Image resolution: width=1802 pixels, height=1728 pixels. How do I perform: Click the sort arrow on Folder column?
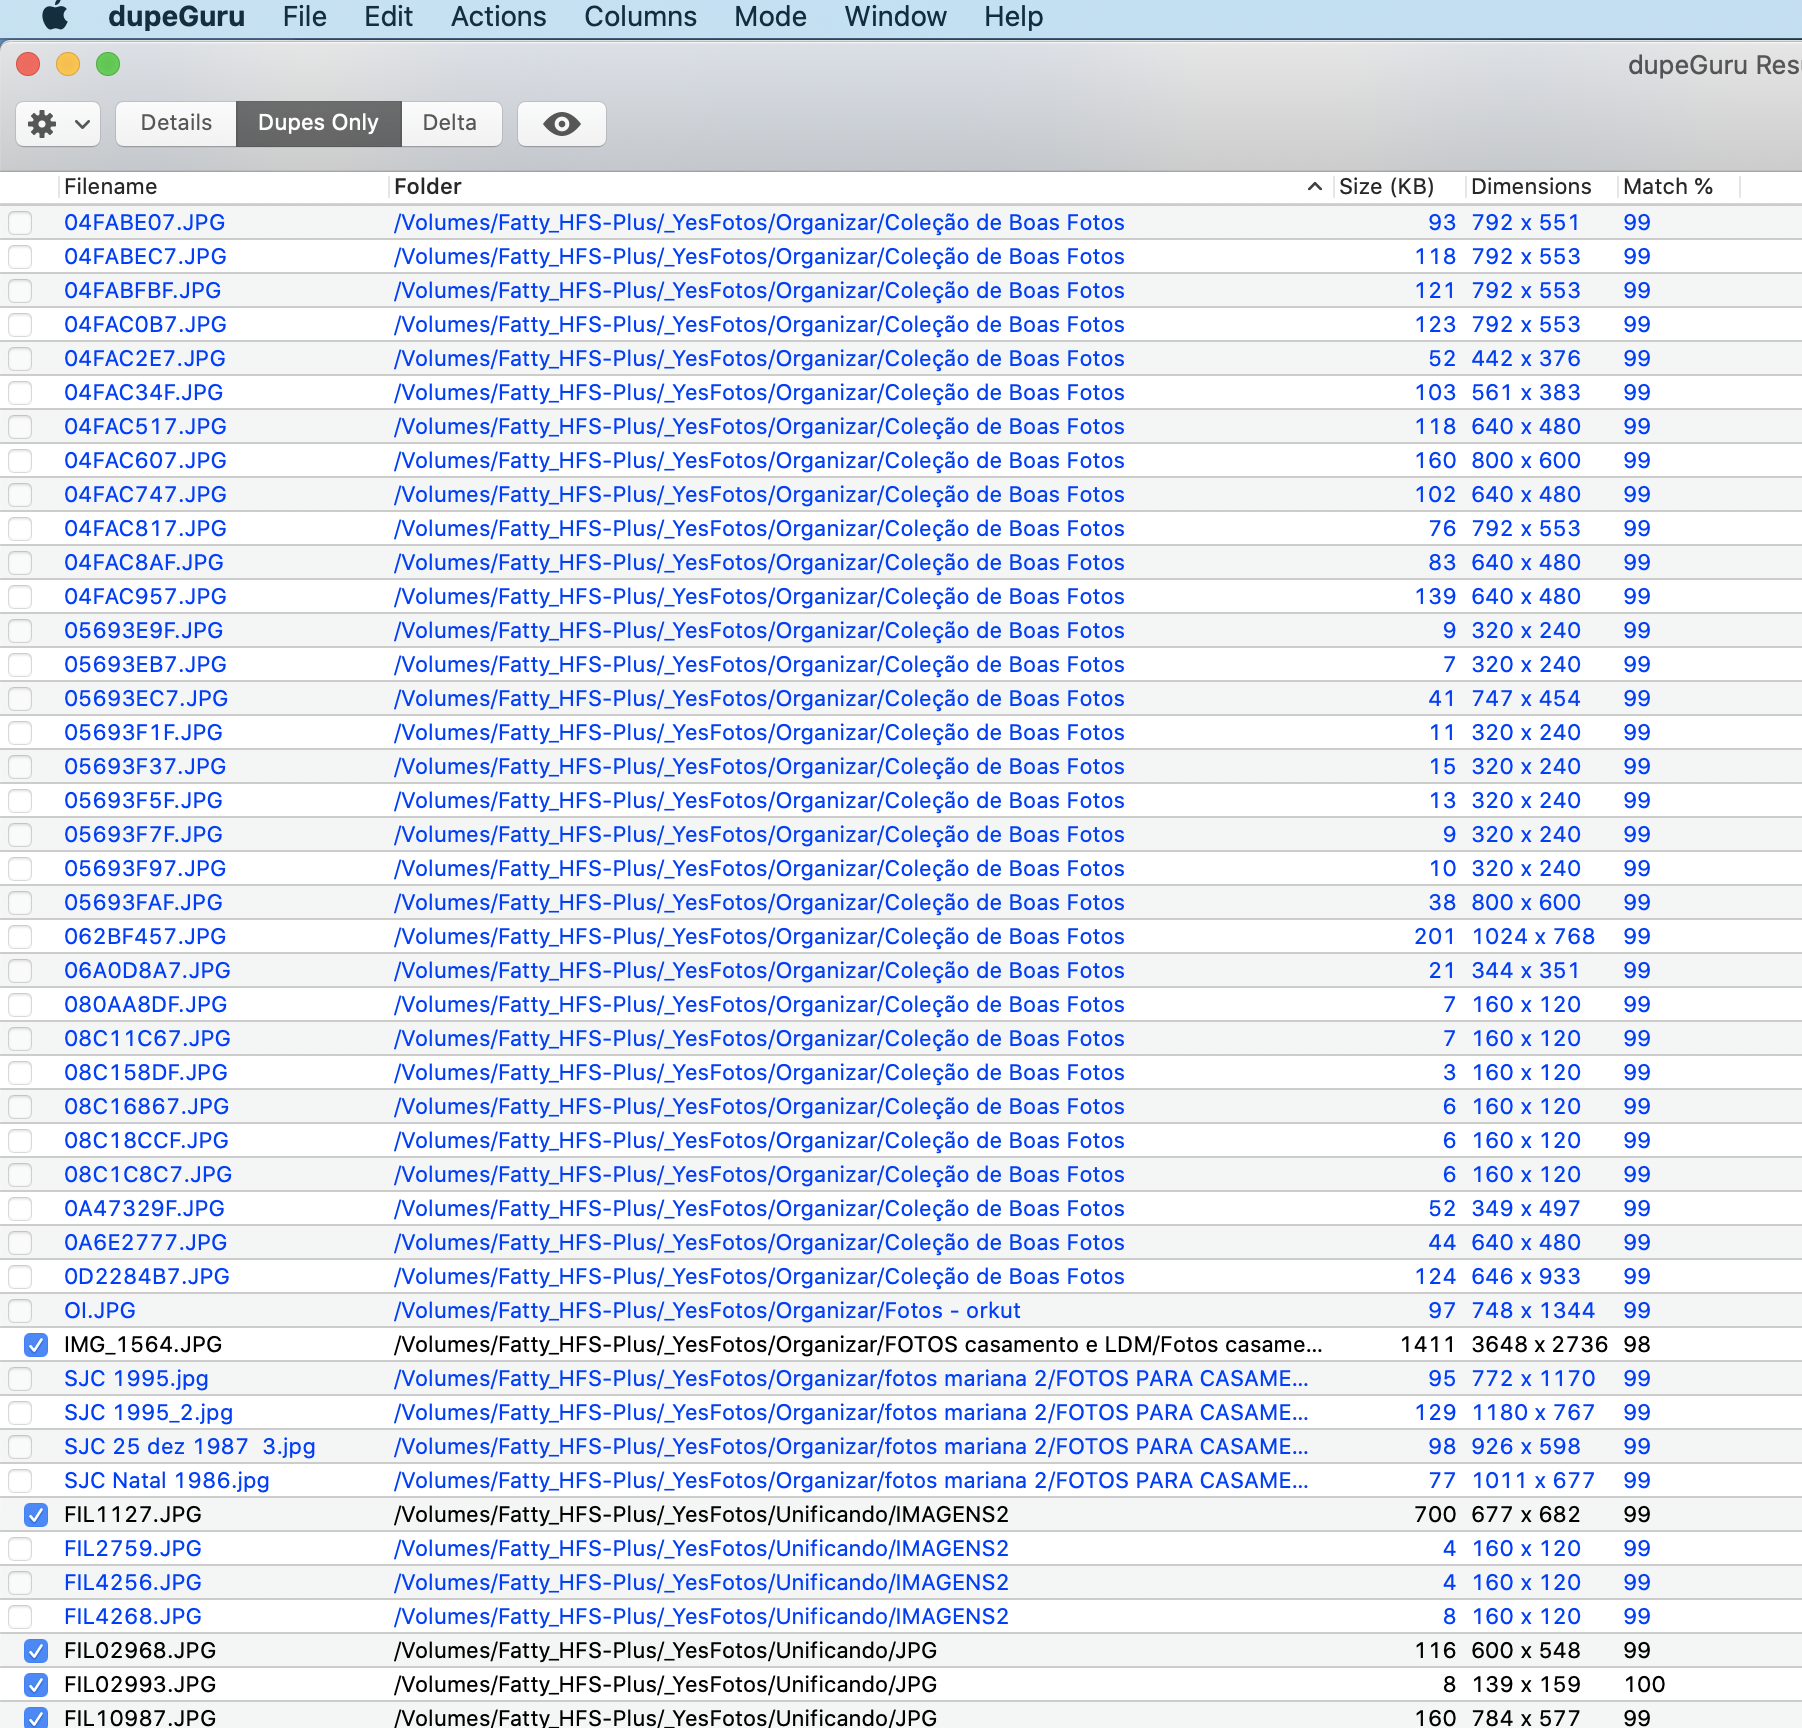(x=1314, y=187)
